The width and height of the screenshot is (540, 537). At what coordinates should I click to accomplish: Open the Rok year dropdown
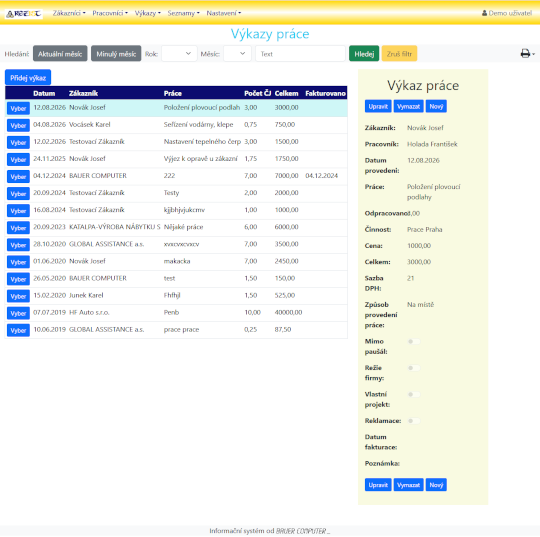(x=179, y=54)
